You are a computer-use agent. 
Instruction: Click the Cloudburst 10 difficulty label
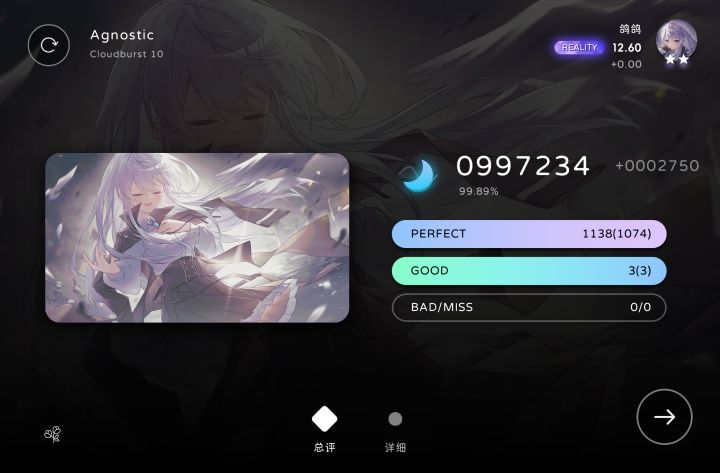pyautogui.click(x=127, y=54)
